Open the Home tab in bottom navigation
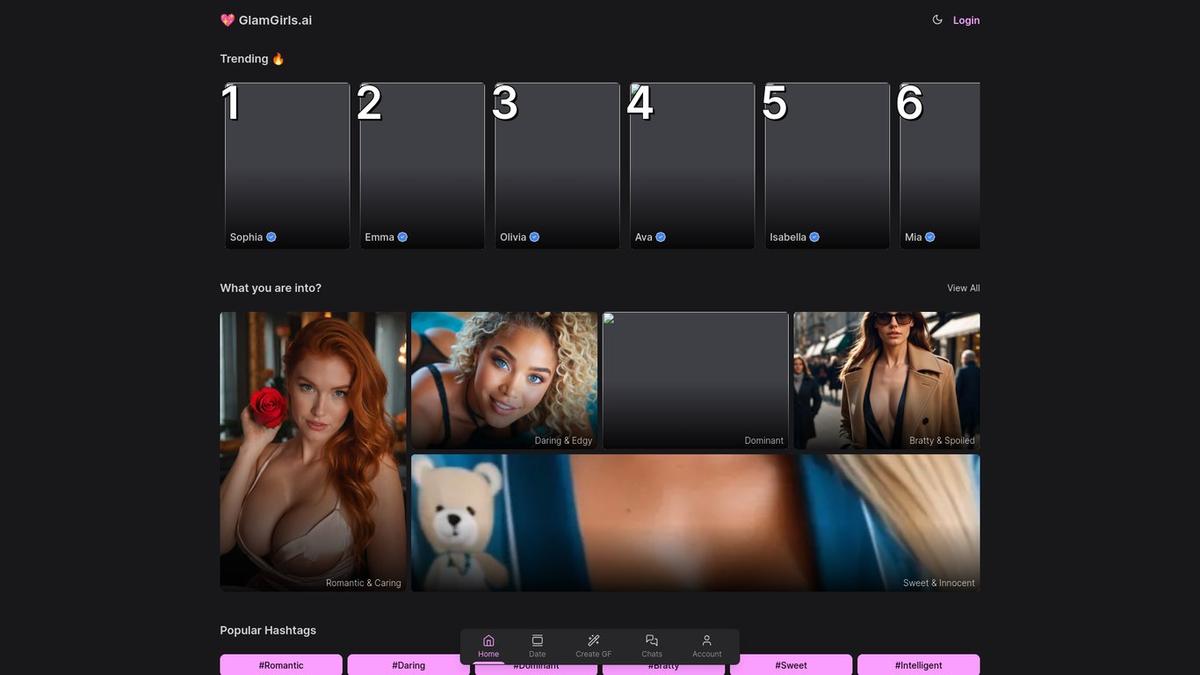Viewport: 1200px width, 675px height. (488, 646)
